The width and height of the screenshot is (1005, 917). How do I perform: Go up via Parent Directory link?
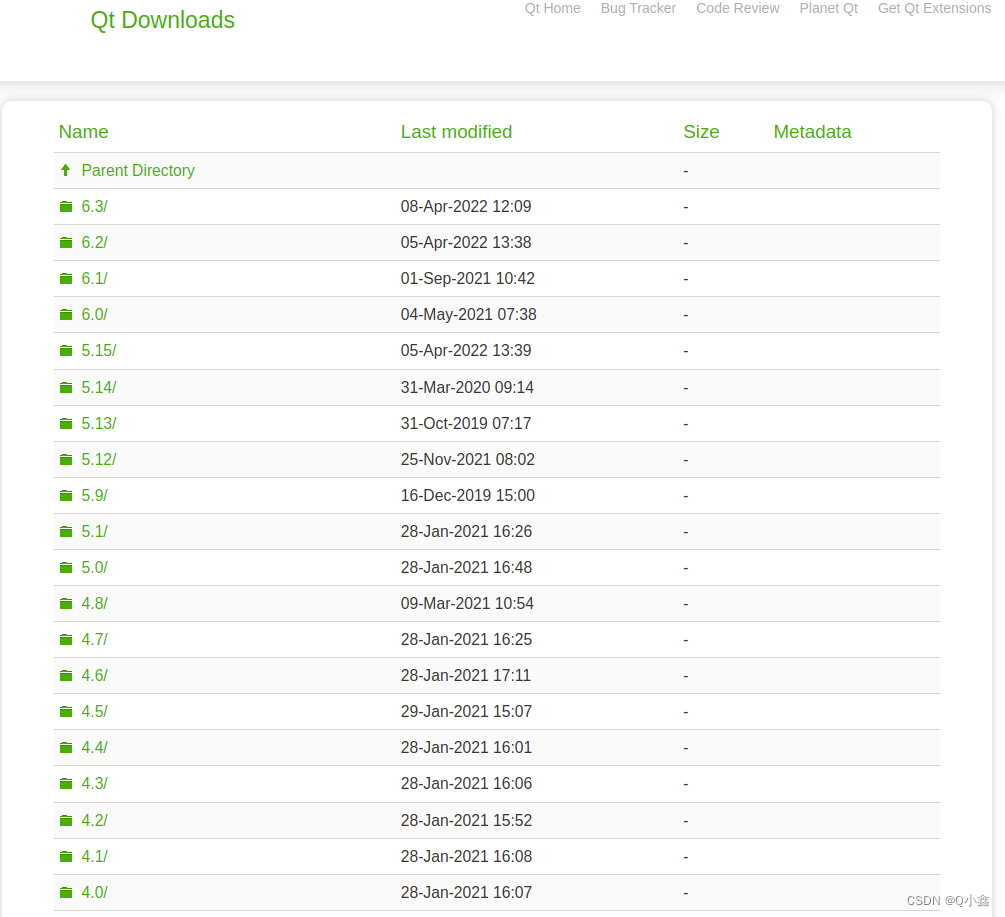(138, 170)
